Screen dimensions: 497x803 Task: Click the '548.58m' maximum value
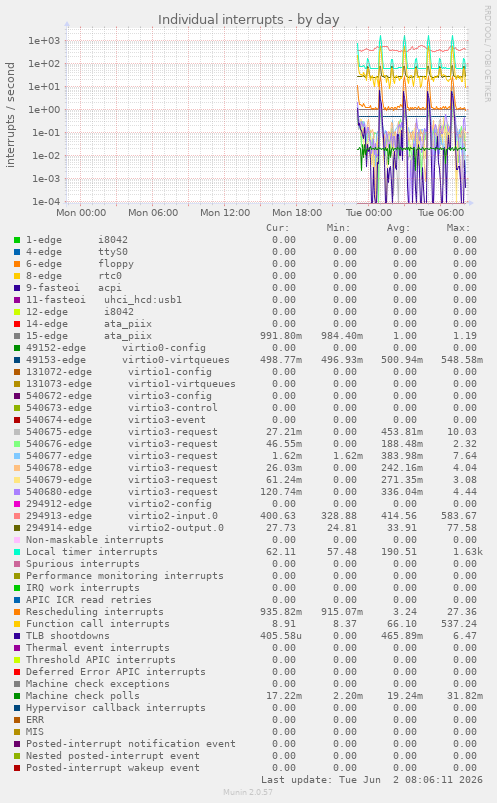(462, 360)
